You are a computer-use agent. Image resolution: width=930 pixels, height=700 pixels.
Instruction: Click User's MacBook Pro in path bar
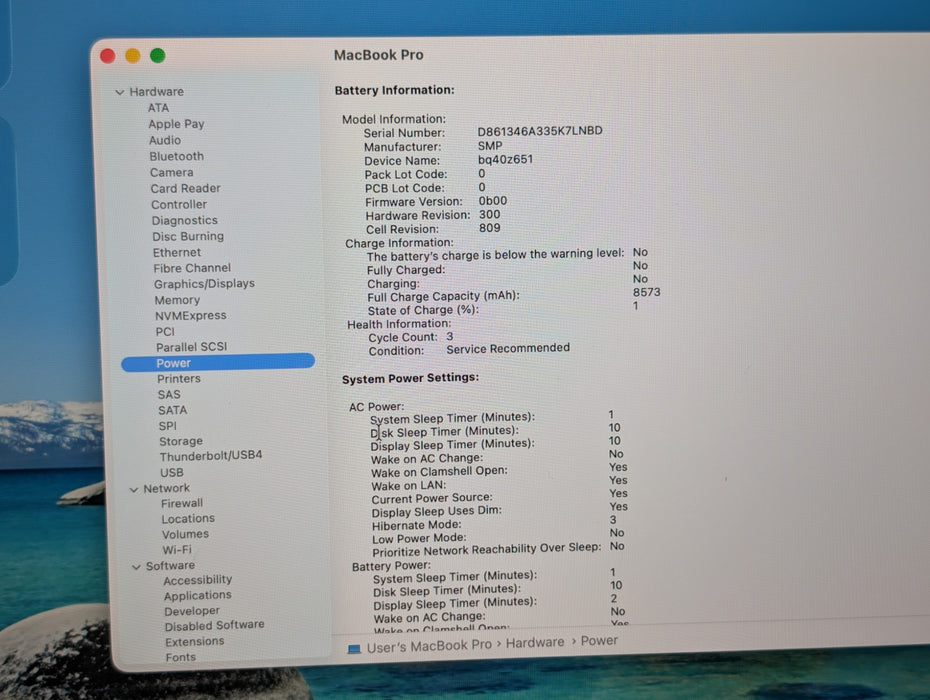(429, 646)
